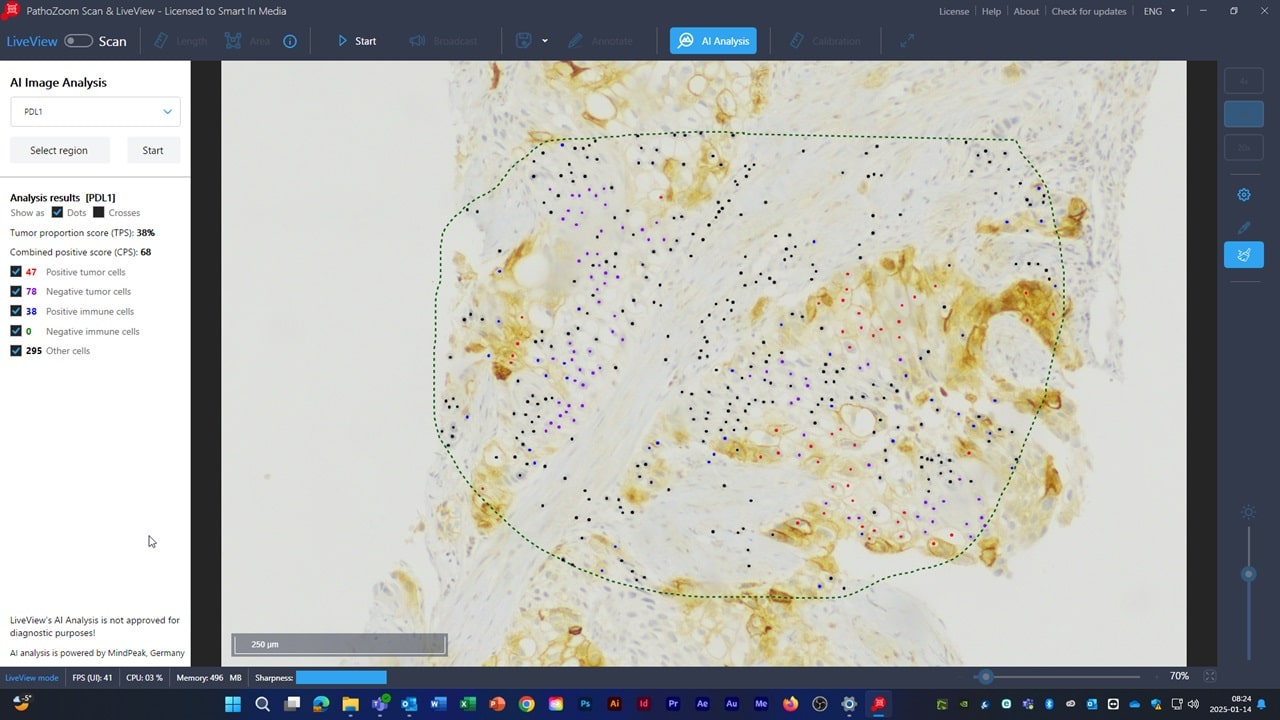The image size is (1280, 720).
Task: Uncheck Negative immune cells checkbox
Action: click(16, 331)
